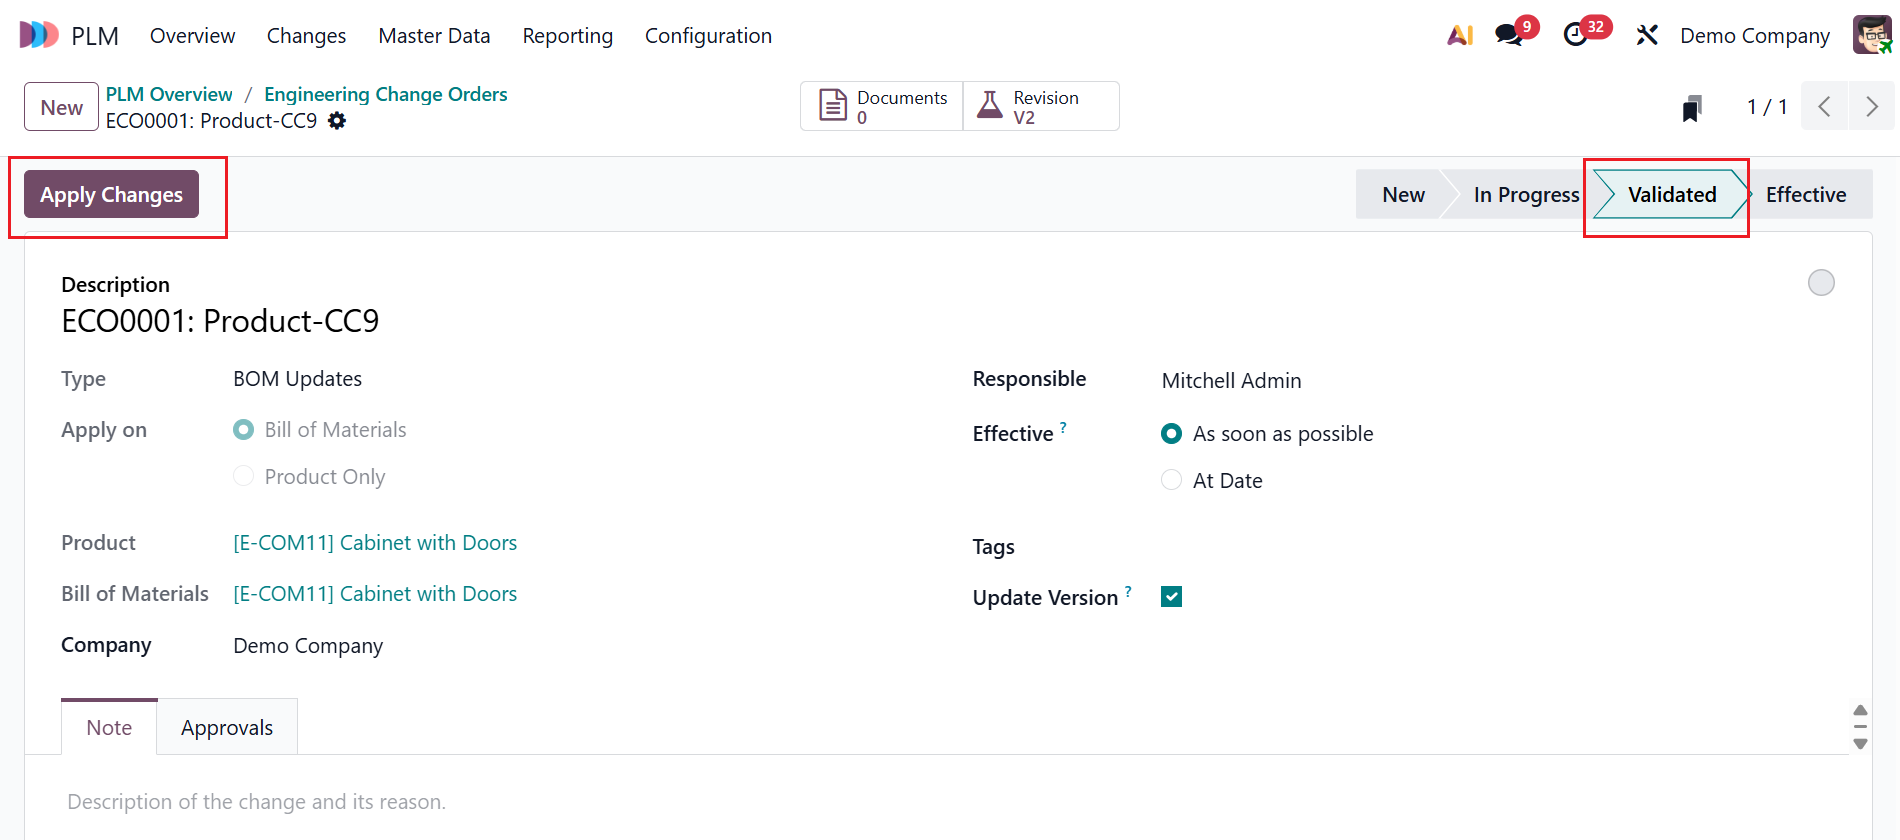Image resolution: width=1900 pixels, height=840 pixels.
Task: Open the activities clock icon
Action: [x=1576, y=36]
